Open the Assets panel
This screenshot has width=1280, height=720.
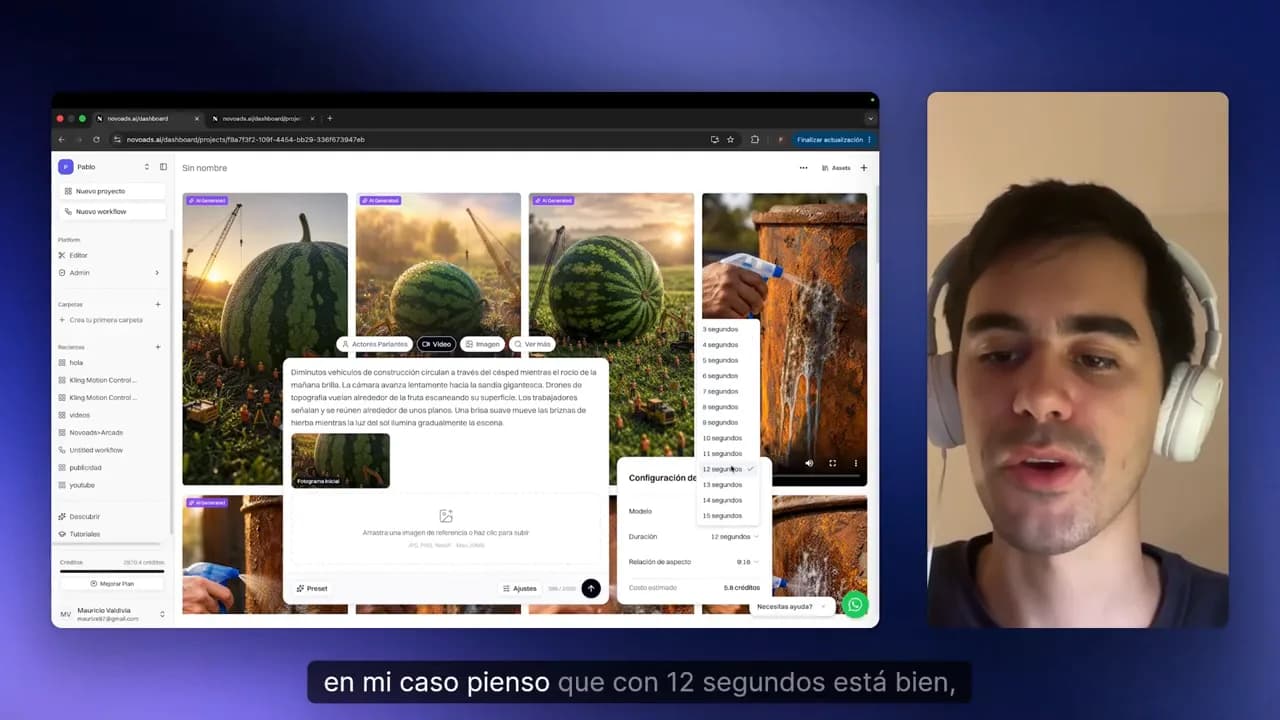[x=836, y=168]
